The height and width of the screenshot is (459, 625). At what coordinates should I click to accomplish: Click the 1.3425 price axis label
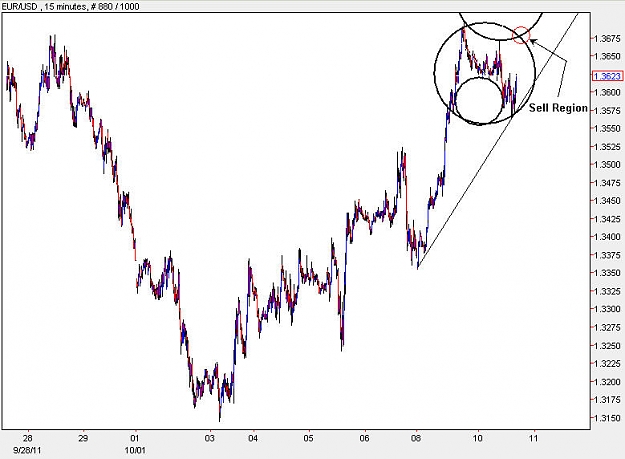(x=607, y=219)
